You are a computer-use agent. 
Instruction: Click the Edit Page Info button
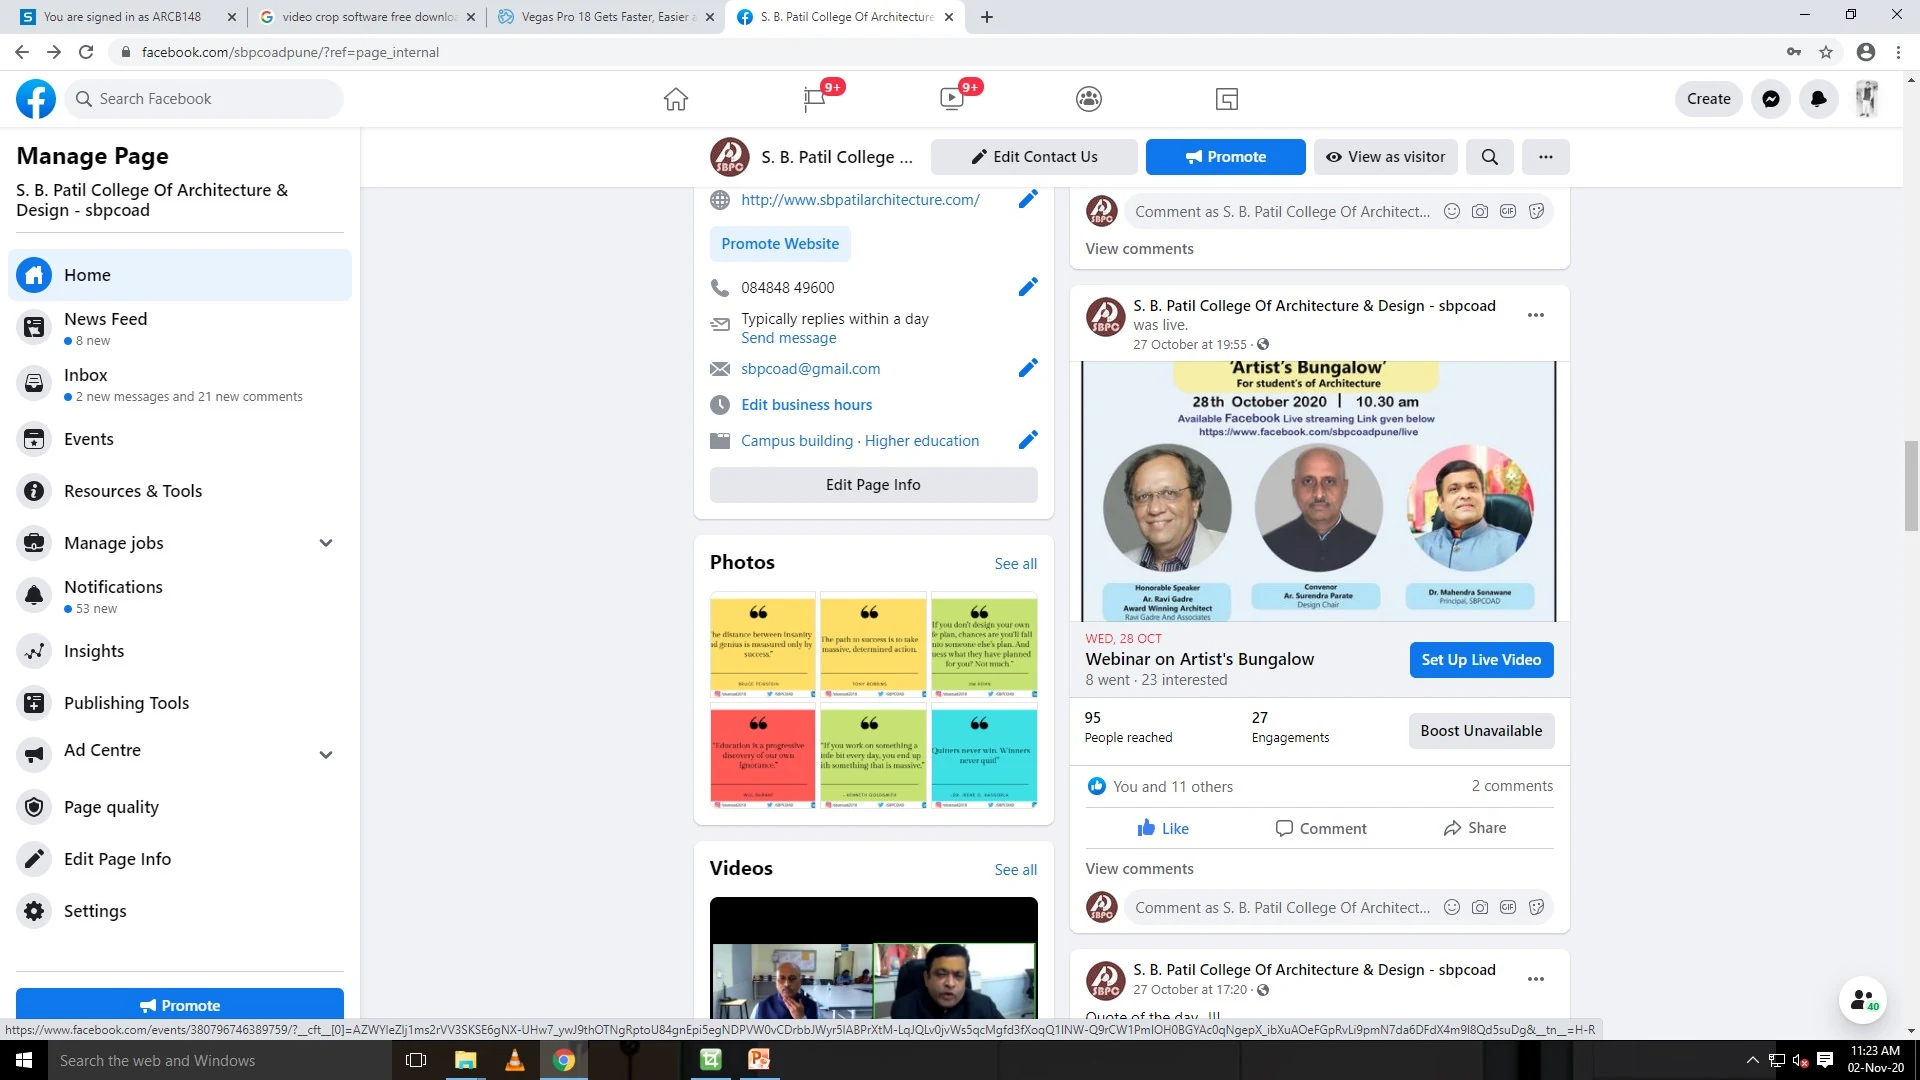[874, 485]
